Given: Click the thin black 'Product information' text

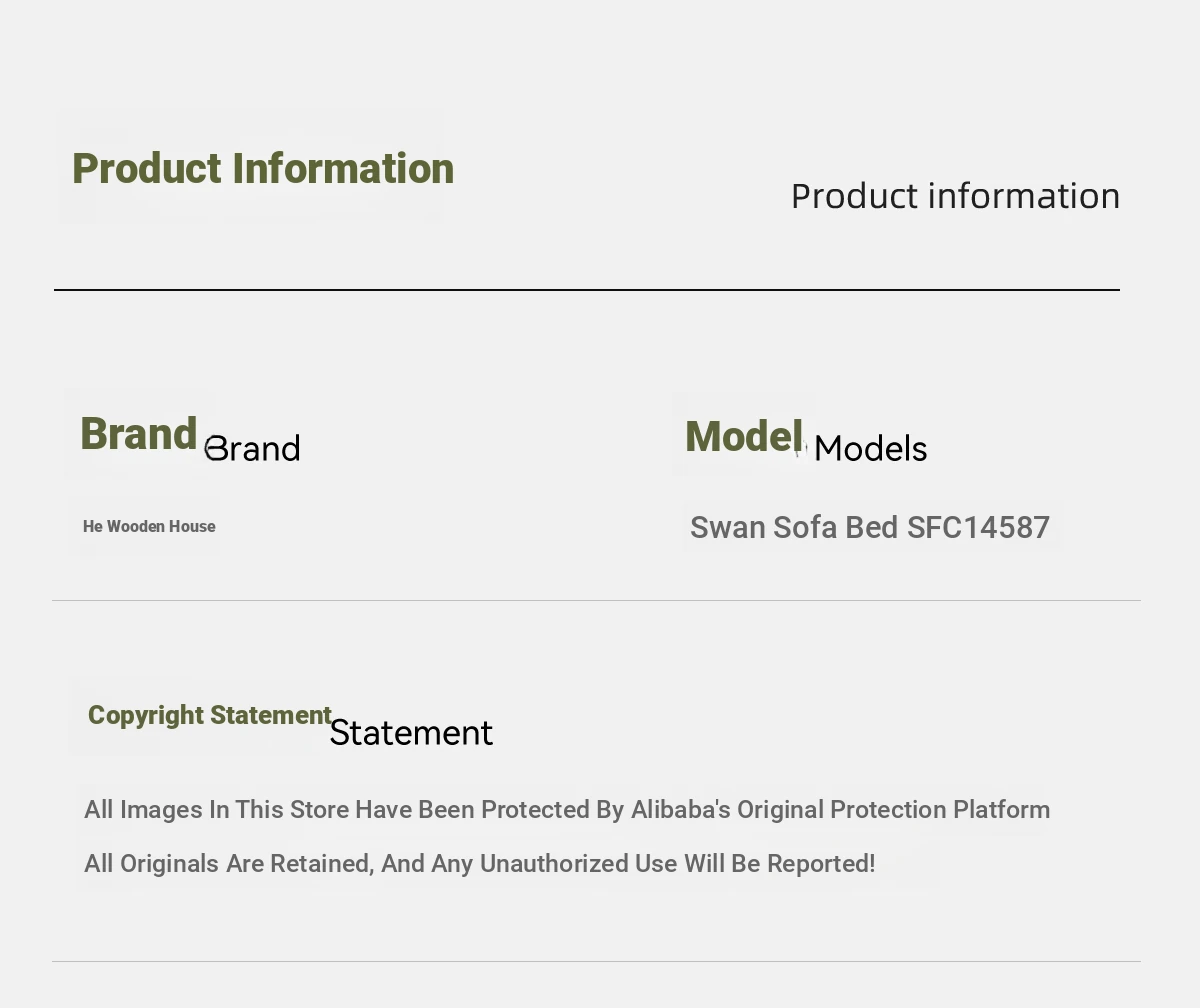Looking at the screenshot, I should 955,196.
